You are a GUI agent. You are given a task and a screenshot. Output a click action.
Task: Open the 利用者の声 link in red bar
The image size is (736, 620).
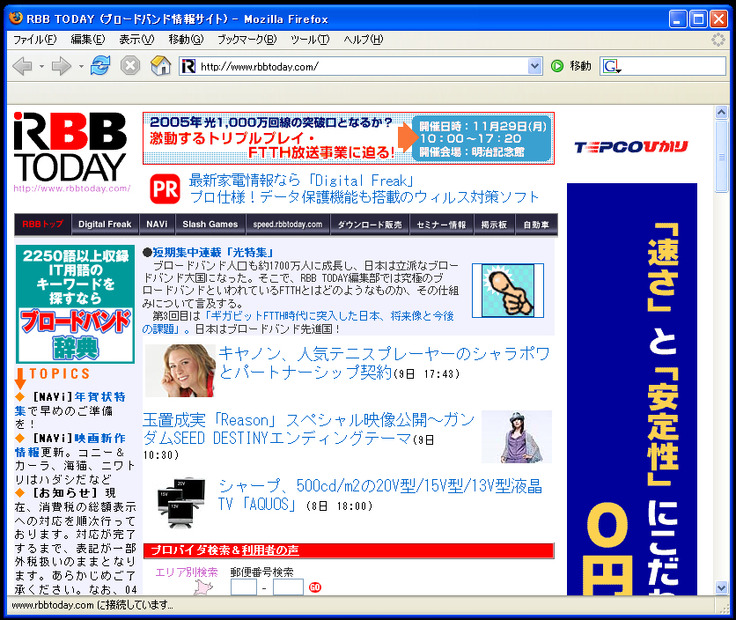pos(270,550)
